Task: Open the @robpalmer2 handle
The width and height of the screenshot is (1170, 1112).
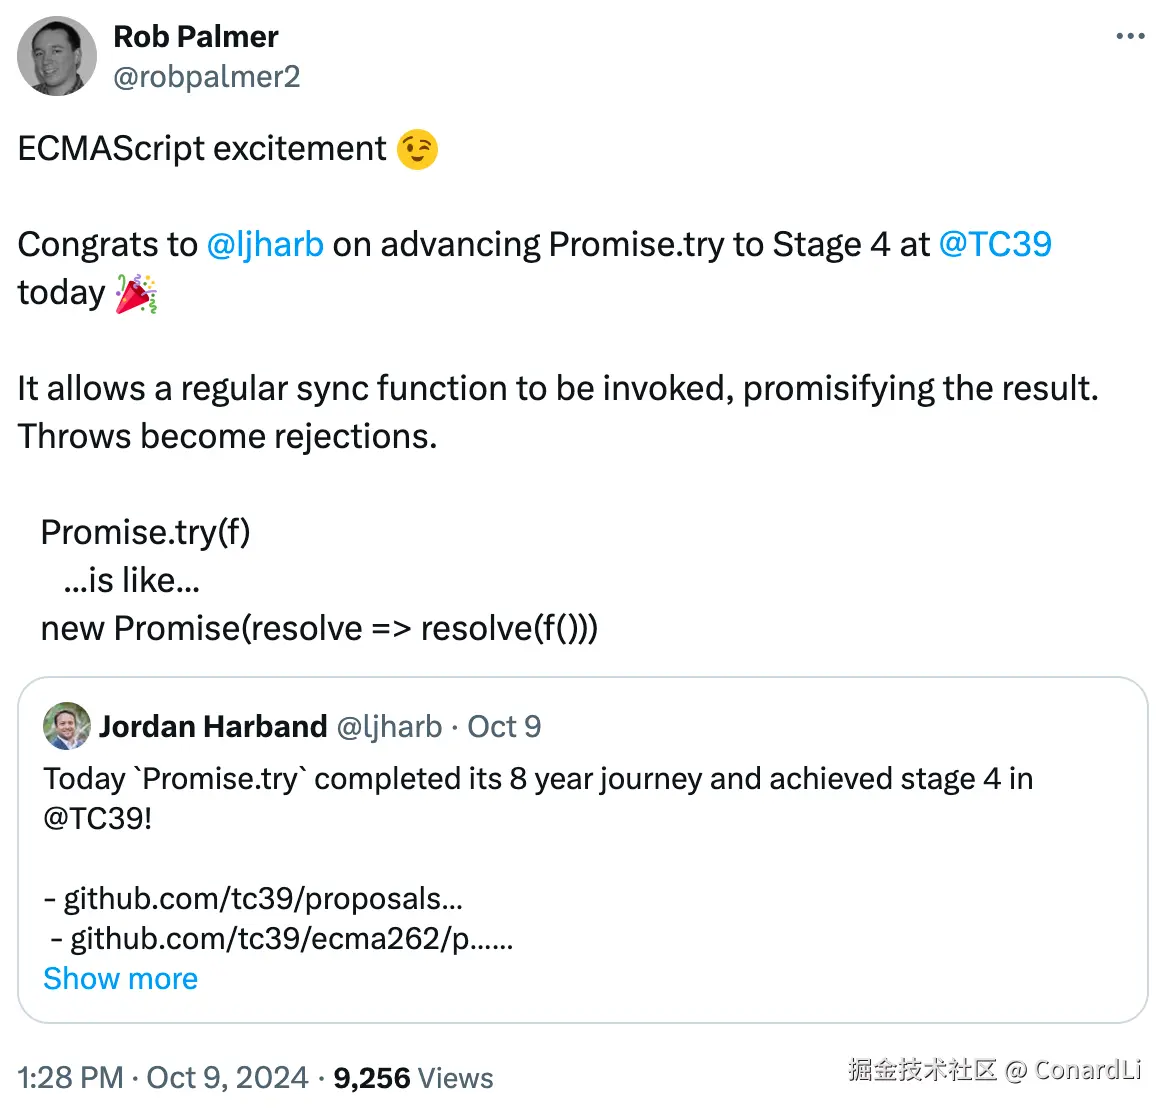Action: pos(207,77)
